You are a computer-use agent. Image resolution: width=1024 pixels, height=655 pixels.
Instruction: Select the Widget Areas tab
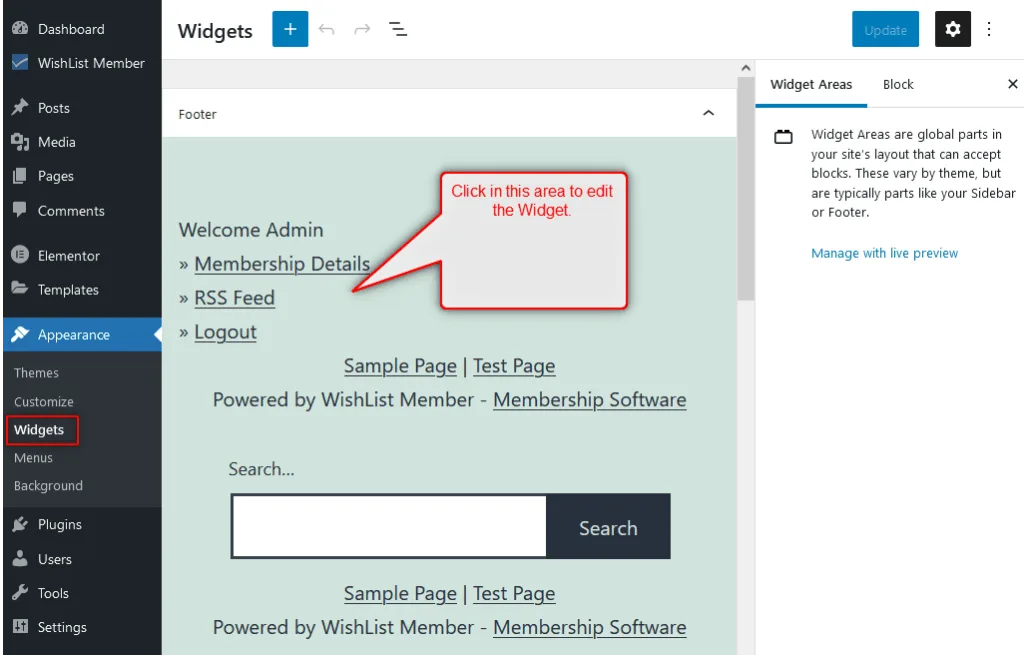coord(811,84)
